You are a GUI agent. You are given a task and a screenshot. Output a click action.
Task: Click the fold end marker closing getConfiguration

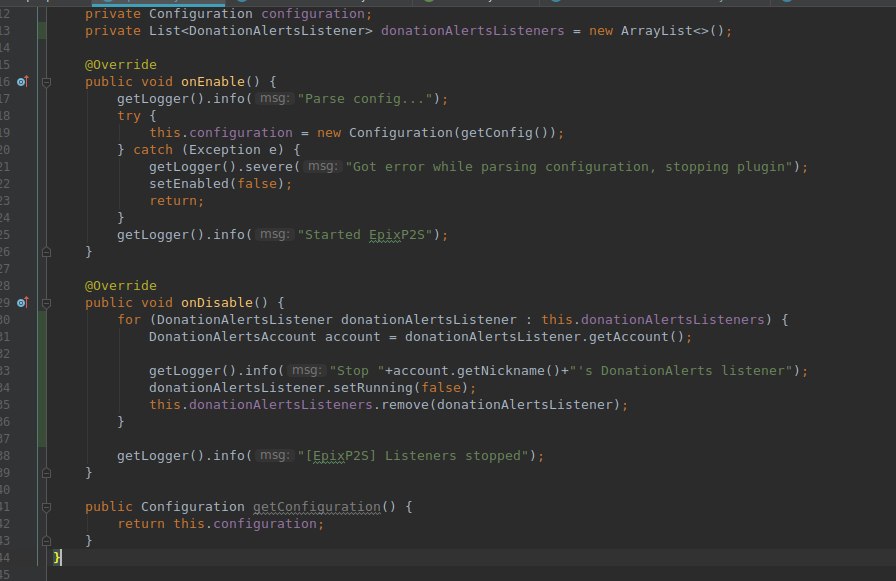46,541
